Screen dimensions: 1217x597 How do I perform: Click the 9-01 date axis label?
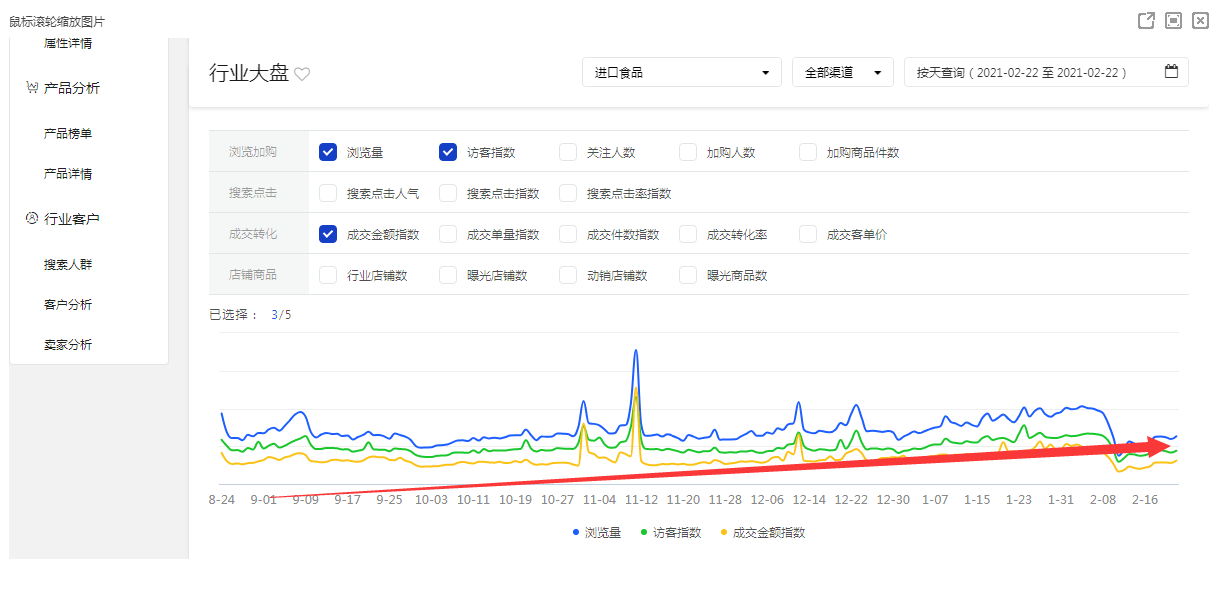[x=263, y=499]
